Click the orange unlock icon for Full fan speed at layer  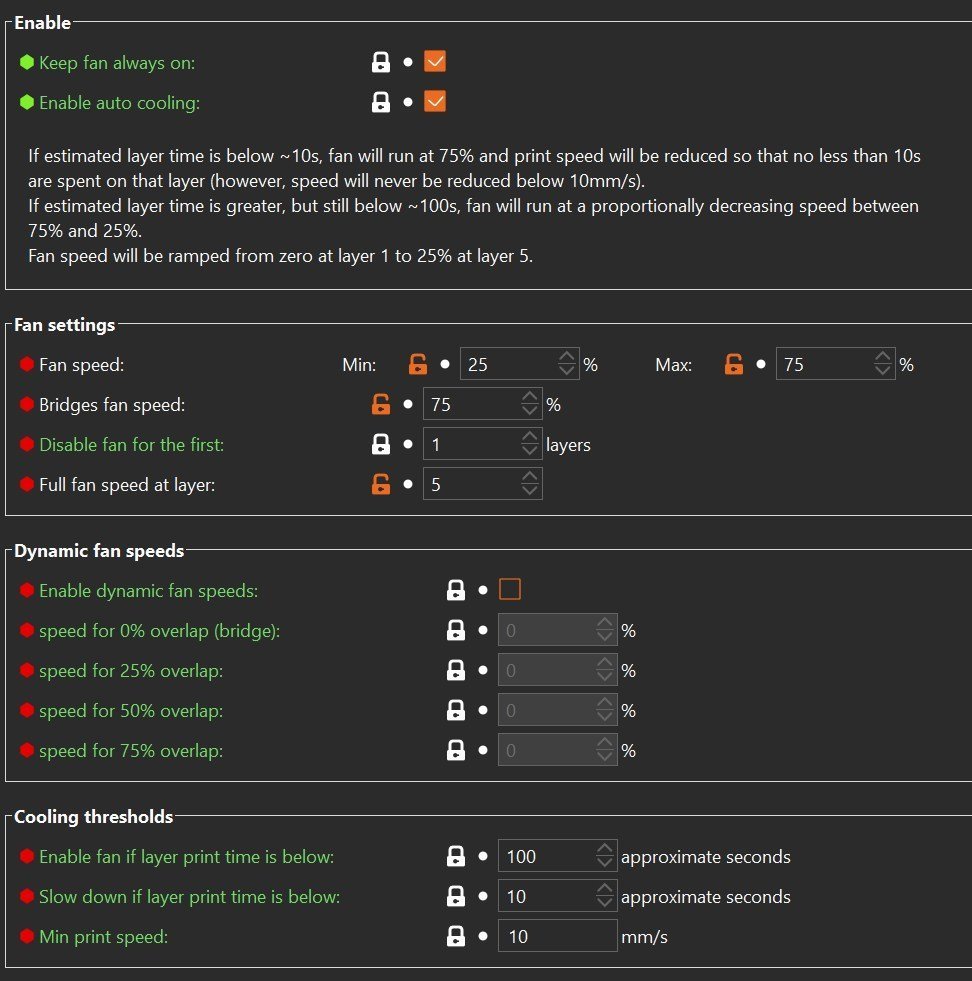380,484
